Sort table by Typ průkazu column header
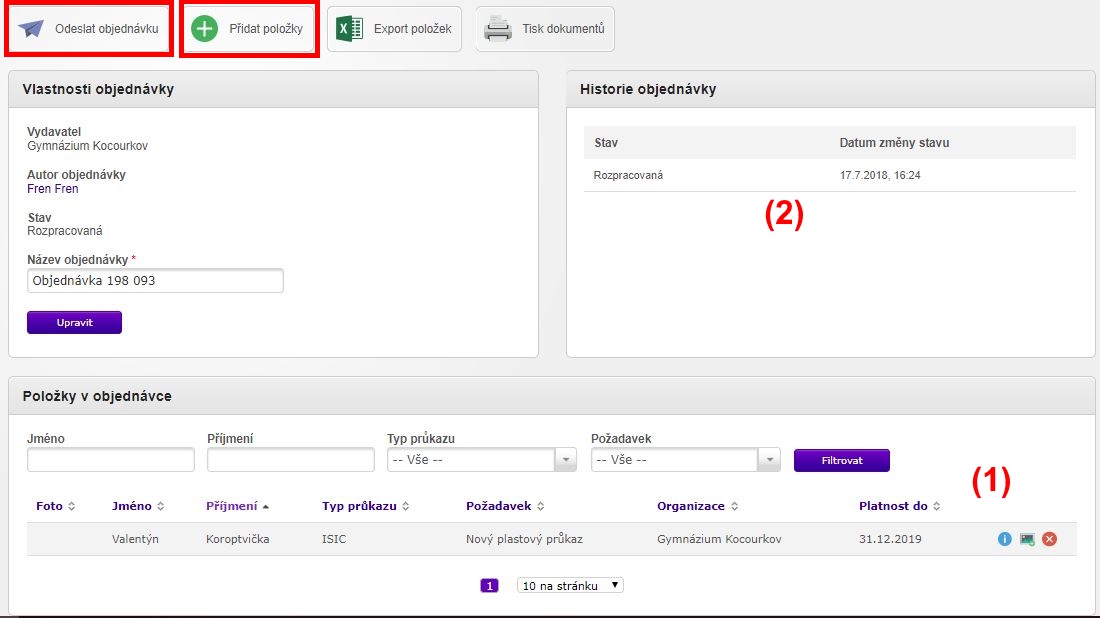The width and height of the screenshot is (1100, 618). coord(365,506)
